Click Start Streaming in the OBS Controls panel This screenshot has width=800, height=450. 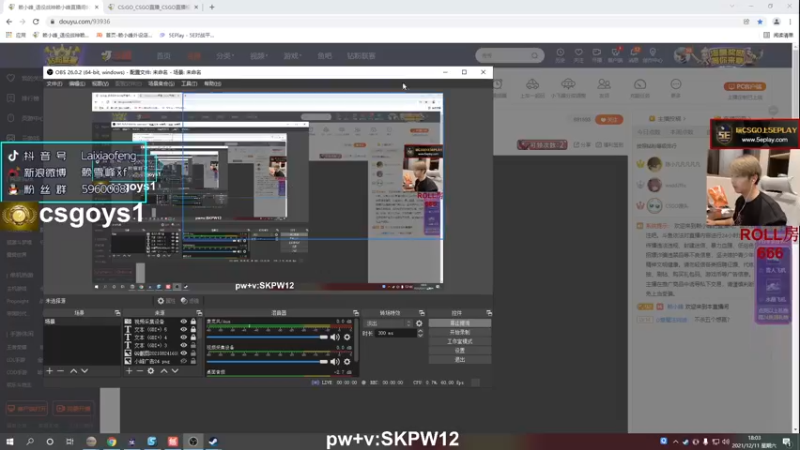tap(460, 323)
